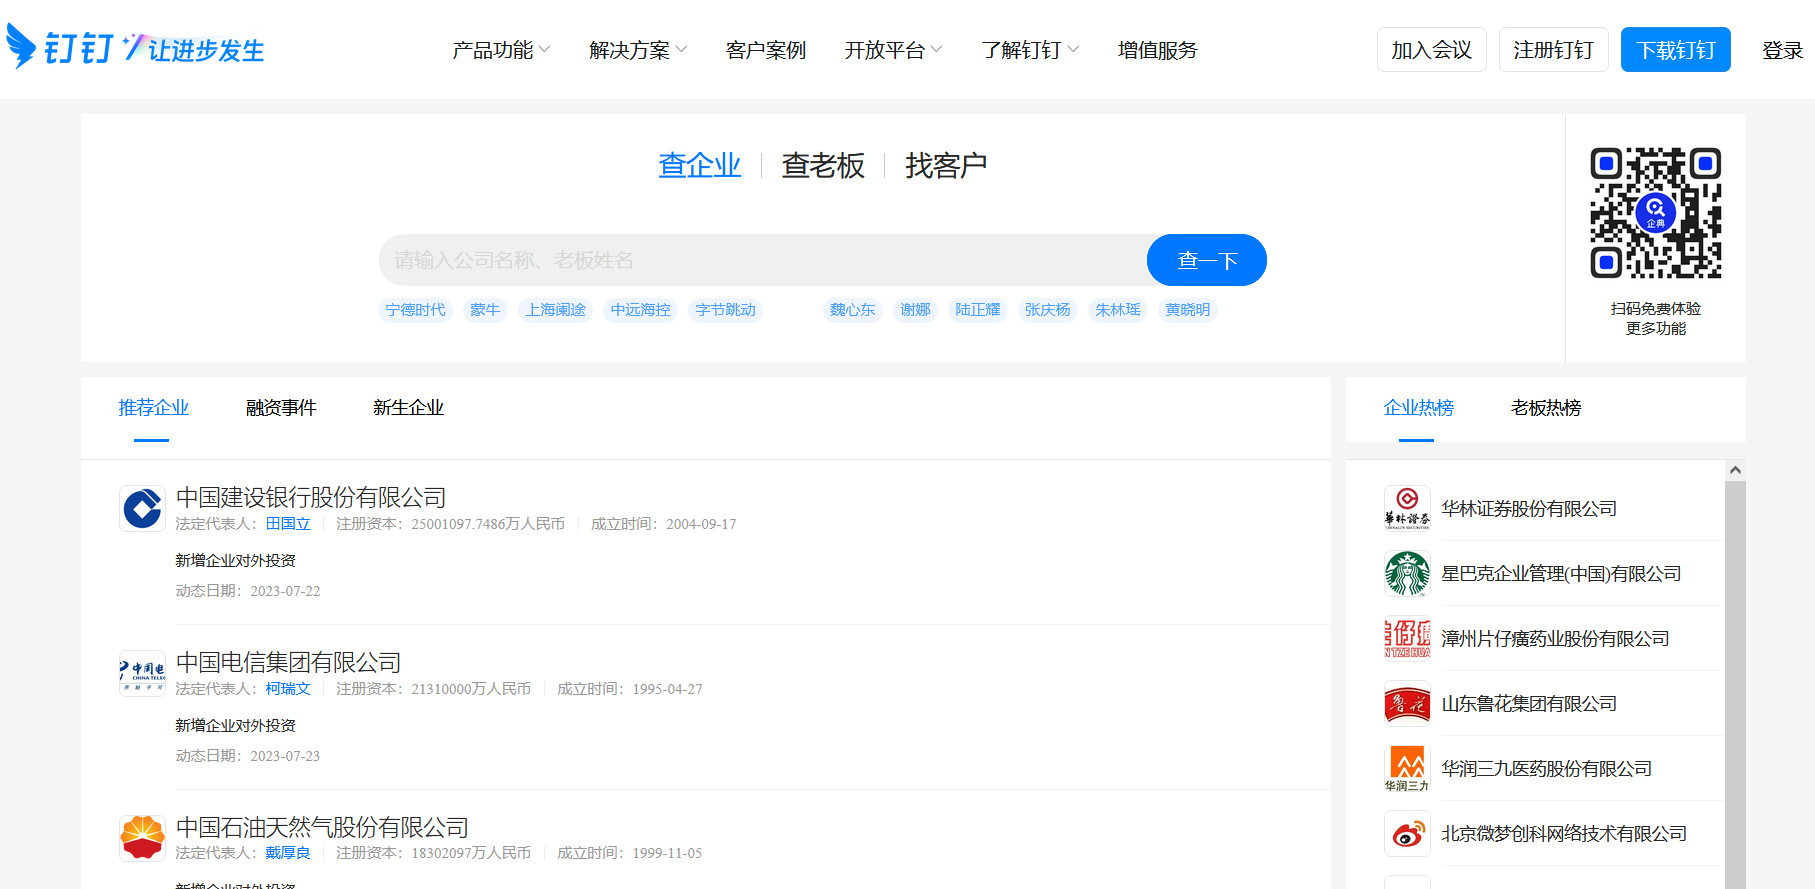Click the 陆正耀 suggestion tag
Viewport: 1815px width, 889px height.
coord(978,310)
